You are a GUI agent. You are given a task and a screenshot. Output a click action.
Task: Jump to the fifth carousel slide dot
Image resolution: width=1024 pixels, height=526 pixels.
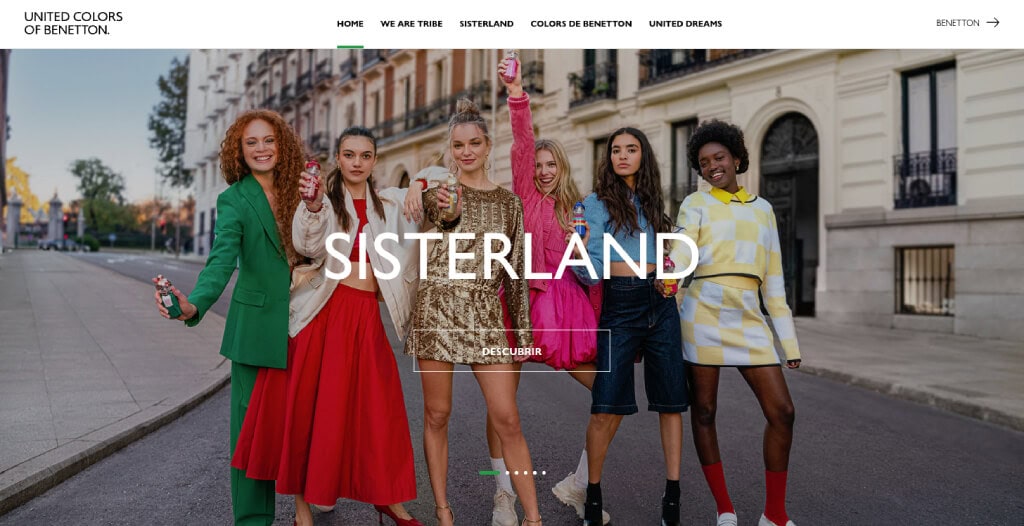click(535, 473)
